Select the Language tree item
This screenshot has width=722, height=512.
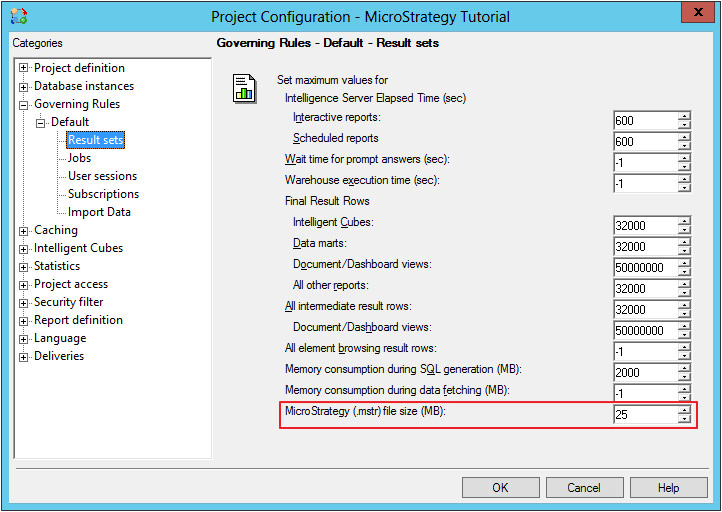[x=60, y=338]
